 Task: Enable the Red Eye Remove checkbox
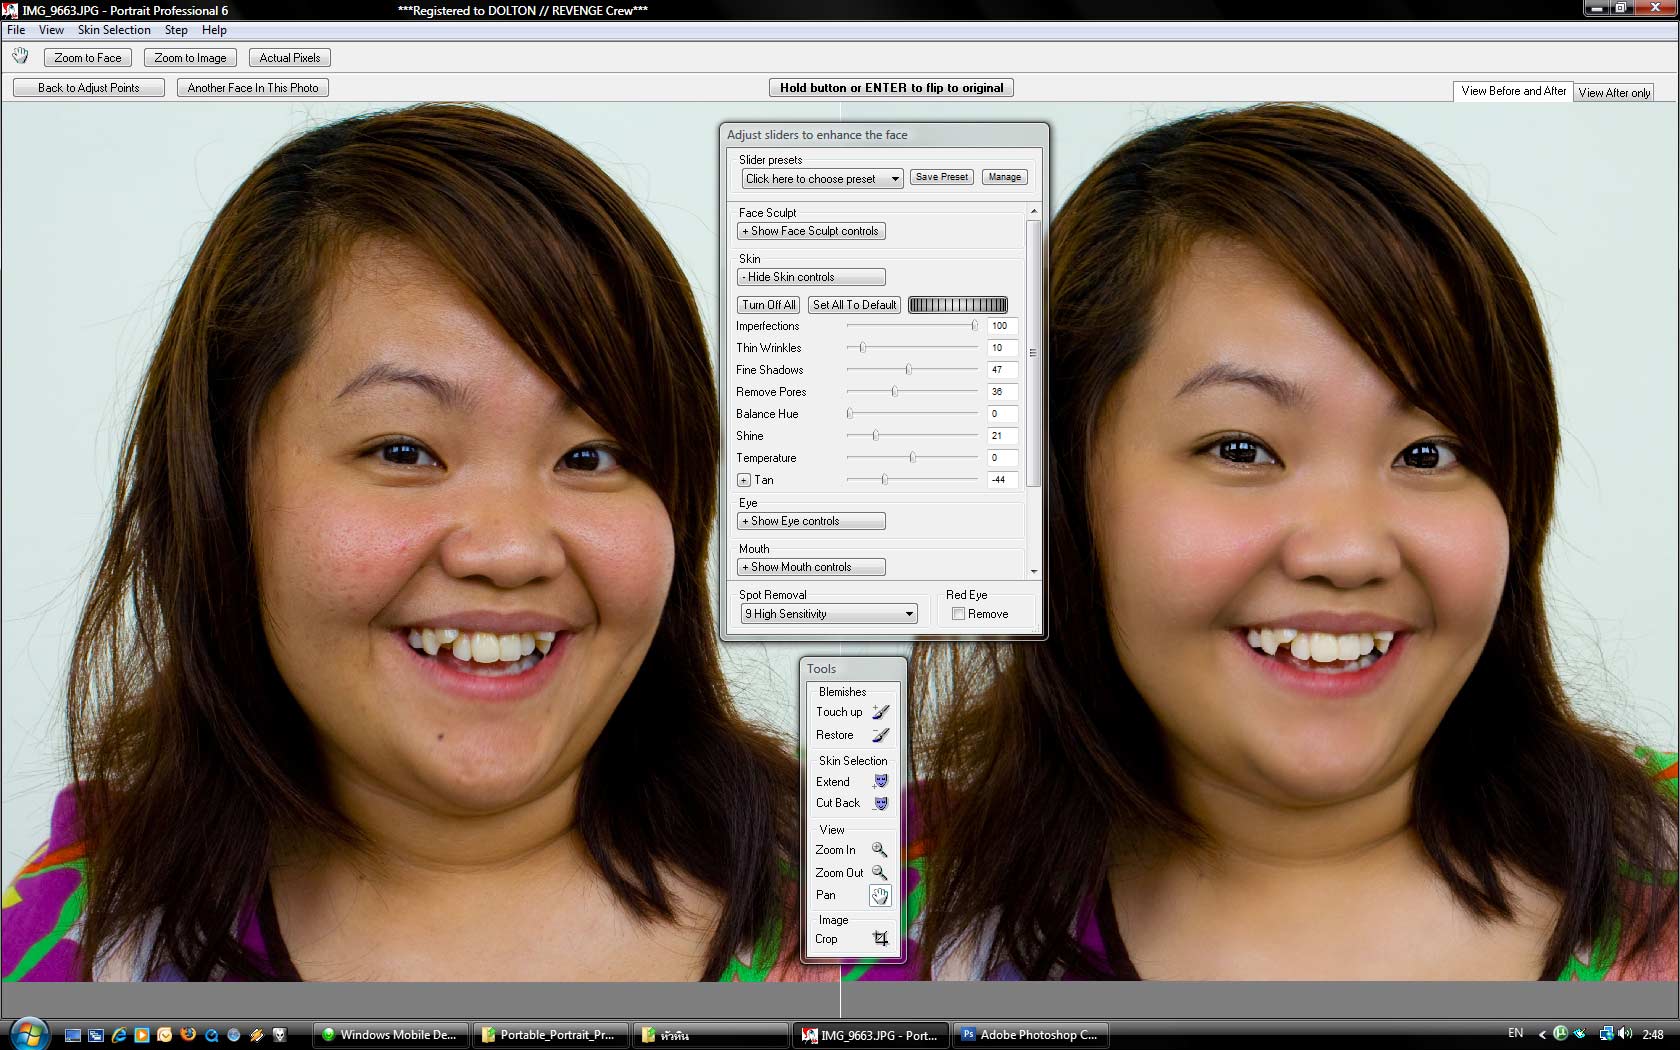point(958,614)
